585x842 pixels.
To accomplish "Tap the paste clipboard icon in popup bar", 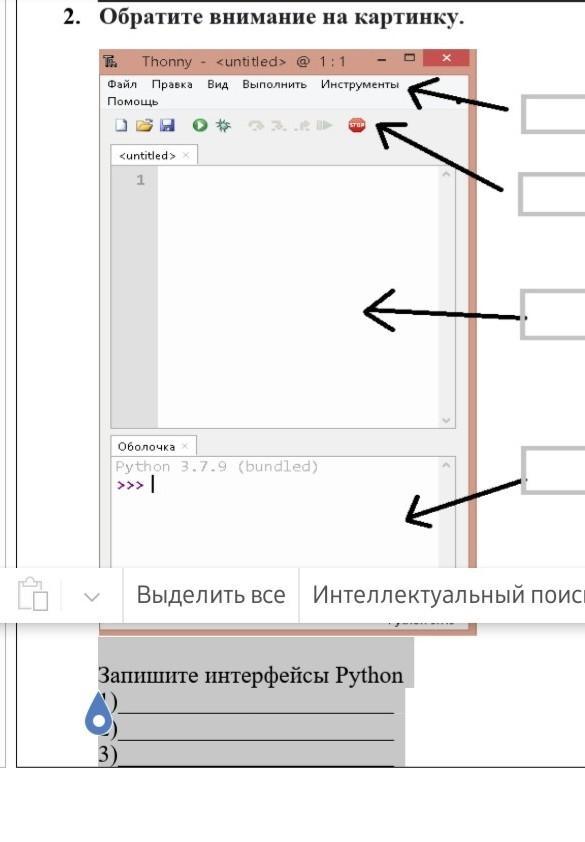I will 33,594.
